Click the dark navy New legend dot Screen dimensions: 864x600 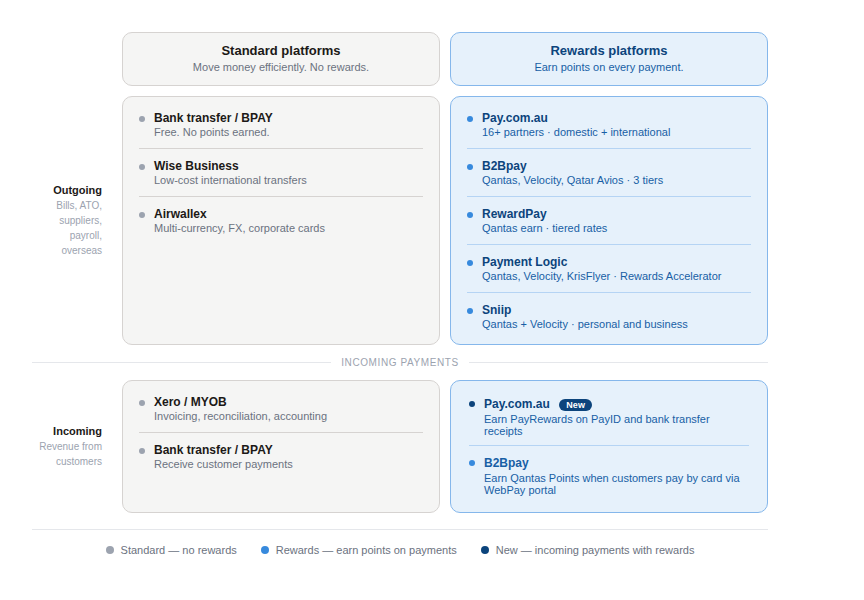pyautogui.click(x=485, y=550)
